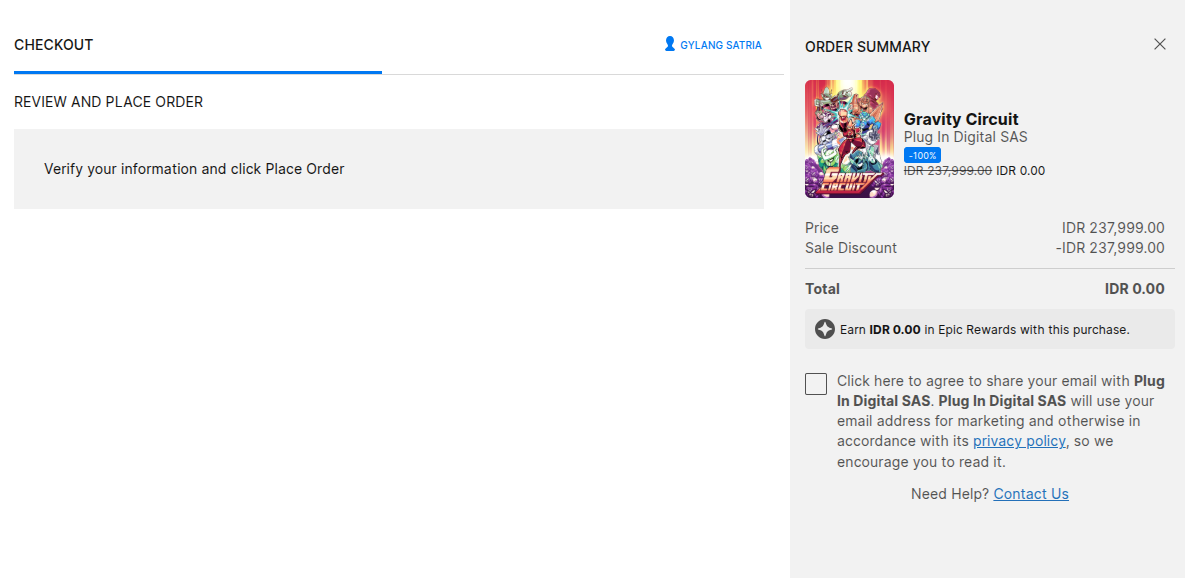The height and width of the screenshot is (578, 1185).
Task: Click the Earn Epic Rewards banner text
Action: 984,329
